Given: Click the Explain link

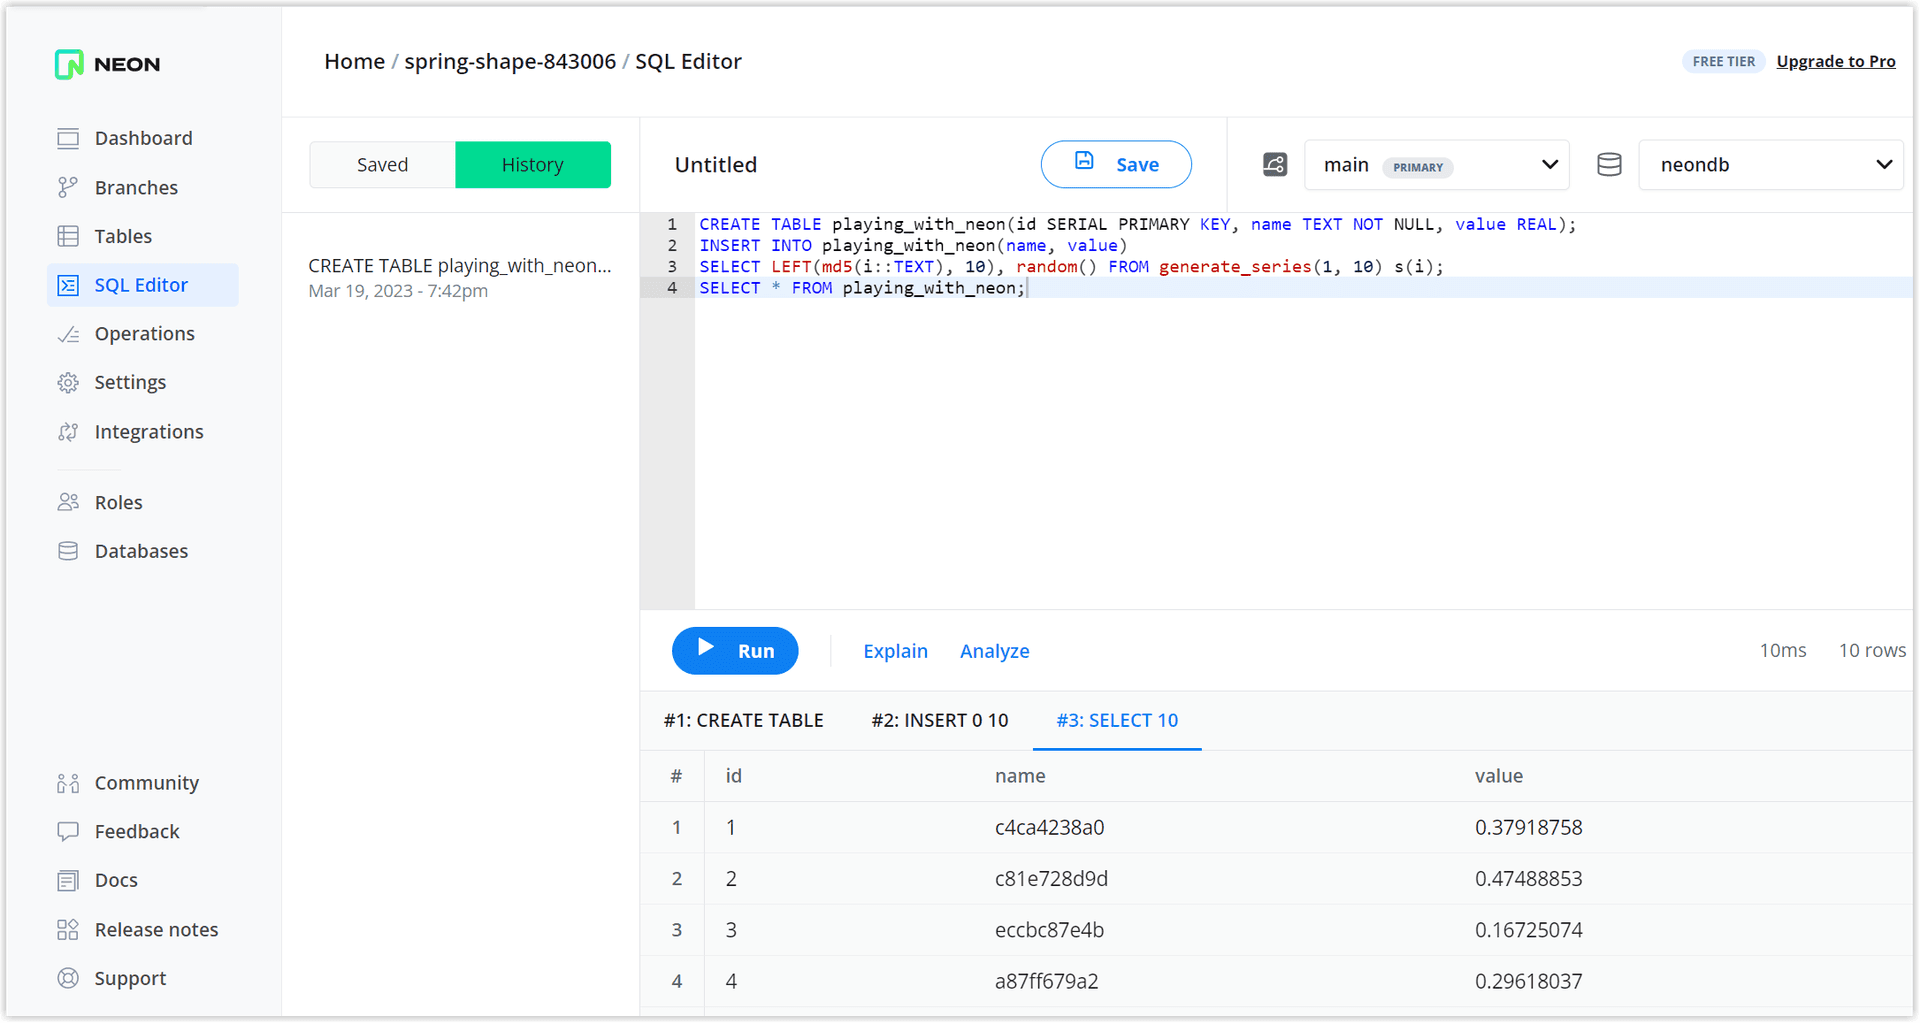Looking at the screenshot, I should click(x=895, y=651).
